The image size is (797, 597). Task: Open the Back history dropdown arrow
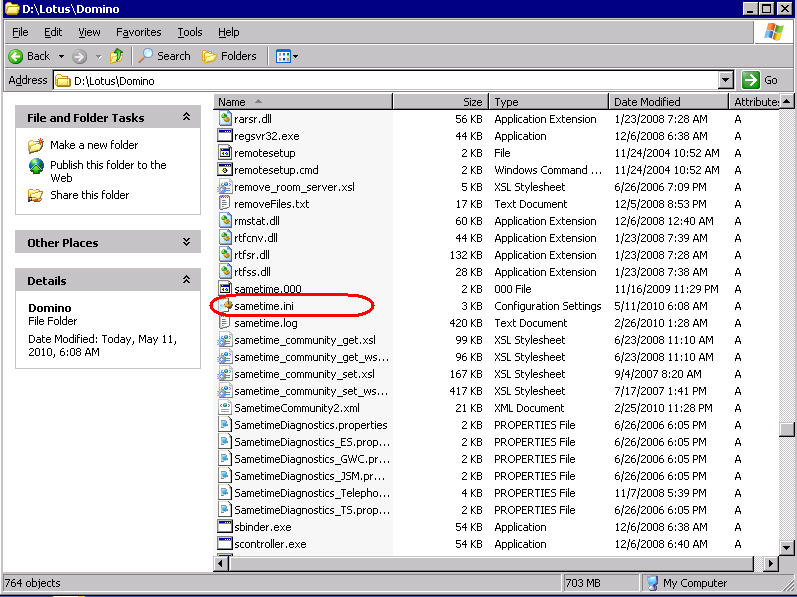coord(61,56)
